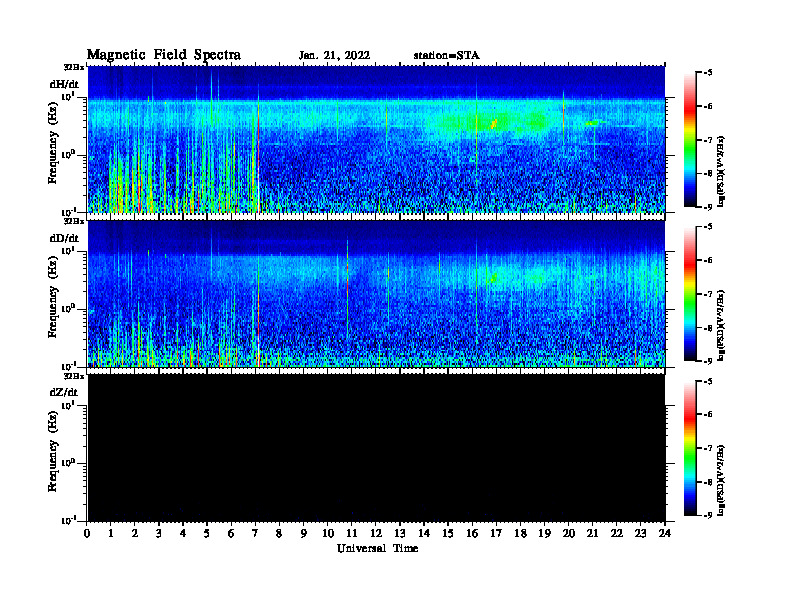Click the "-7" tick on dZ/dt color bar
This screenshot has height=612, width=792.
point(708,448)
